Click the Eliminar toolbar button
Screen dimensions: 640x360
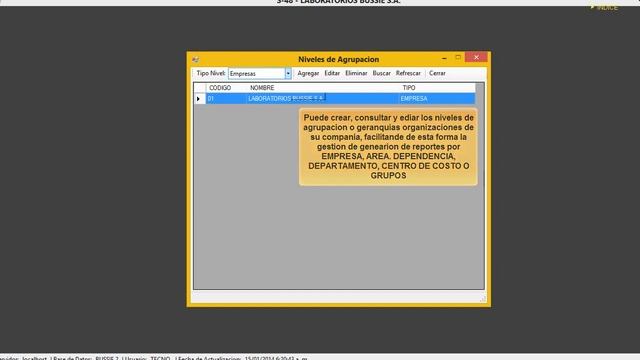coord(356,73)
